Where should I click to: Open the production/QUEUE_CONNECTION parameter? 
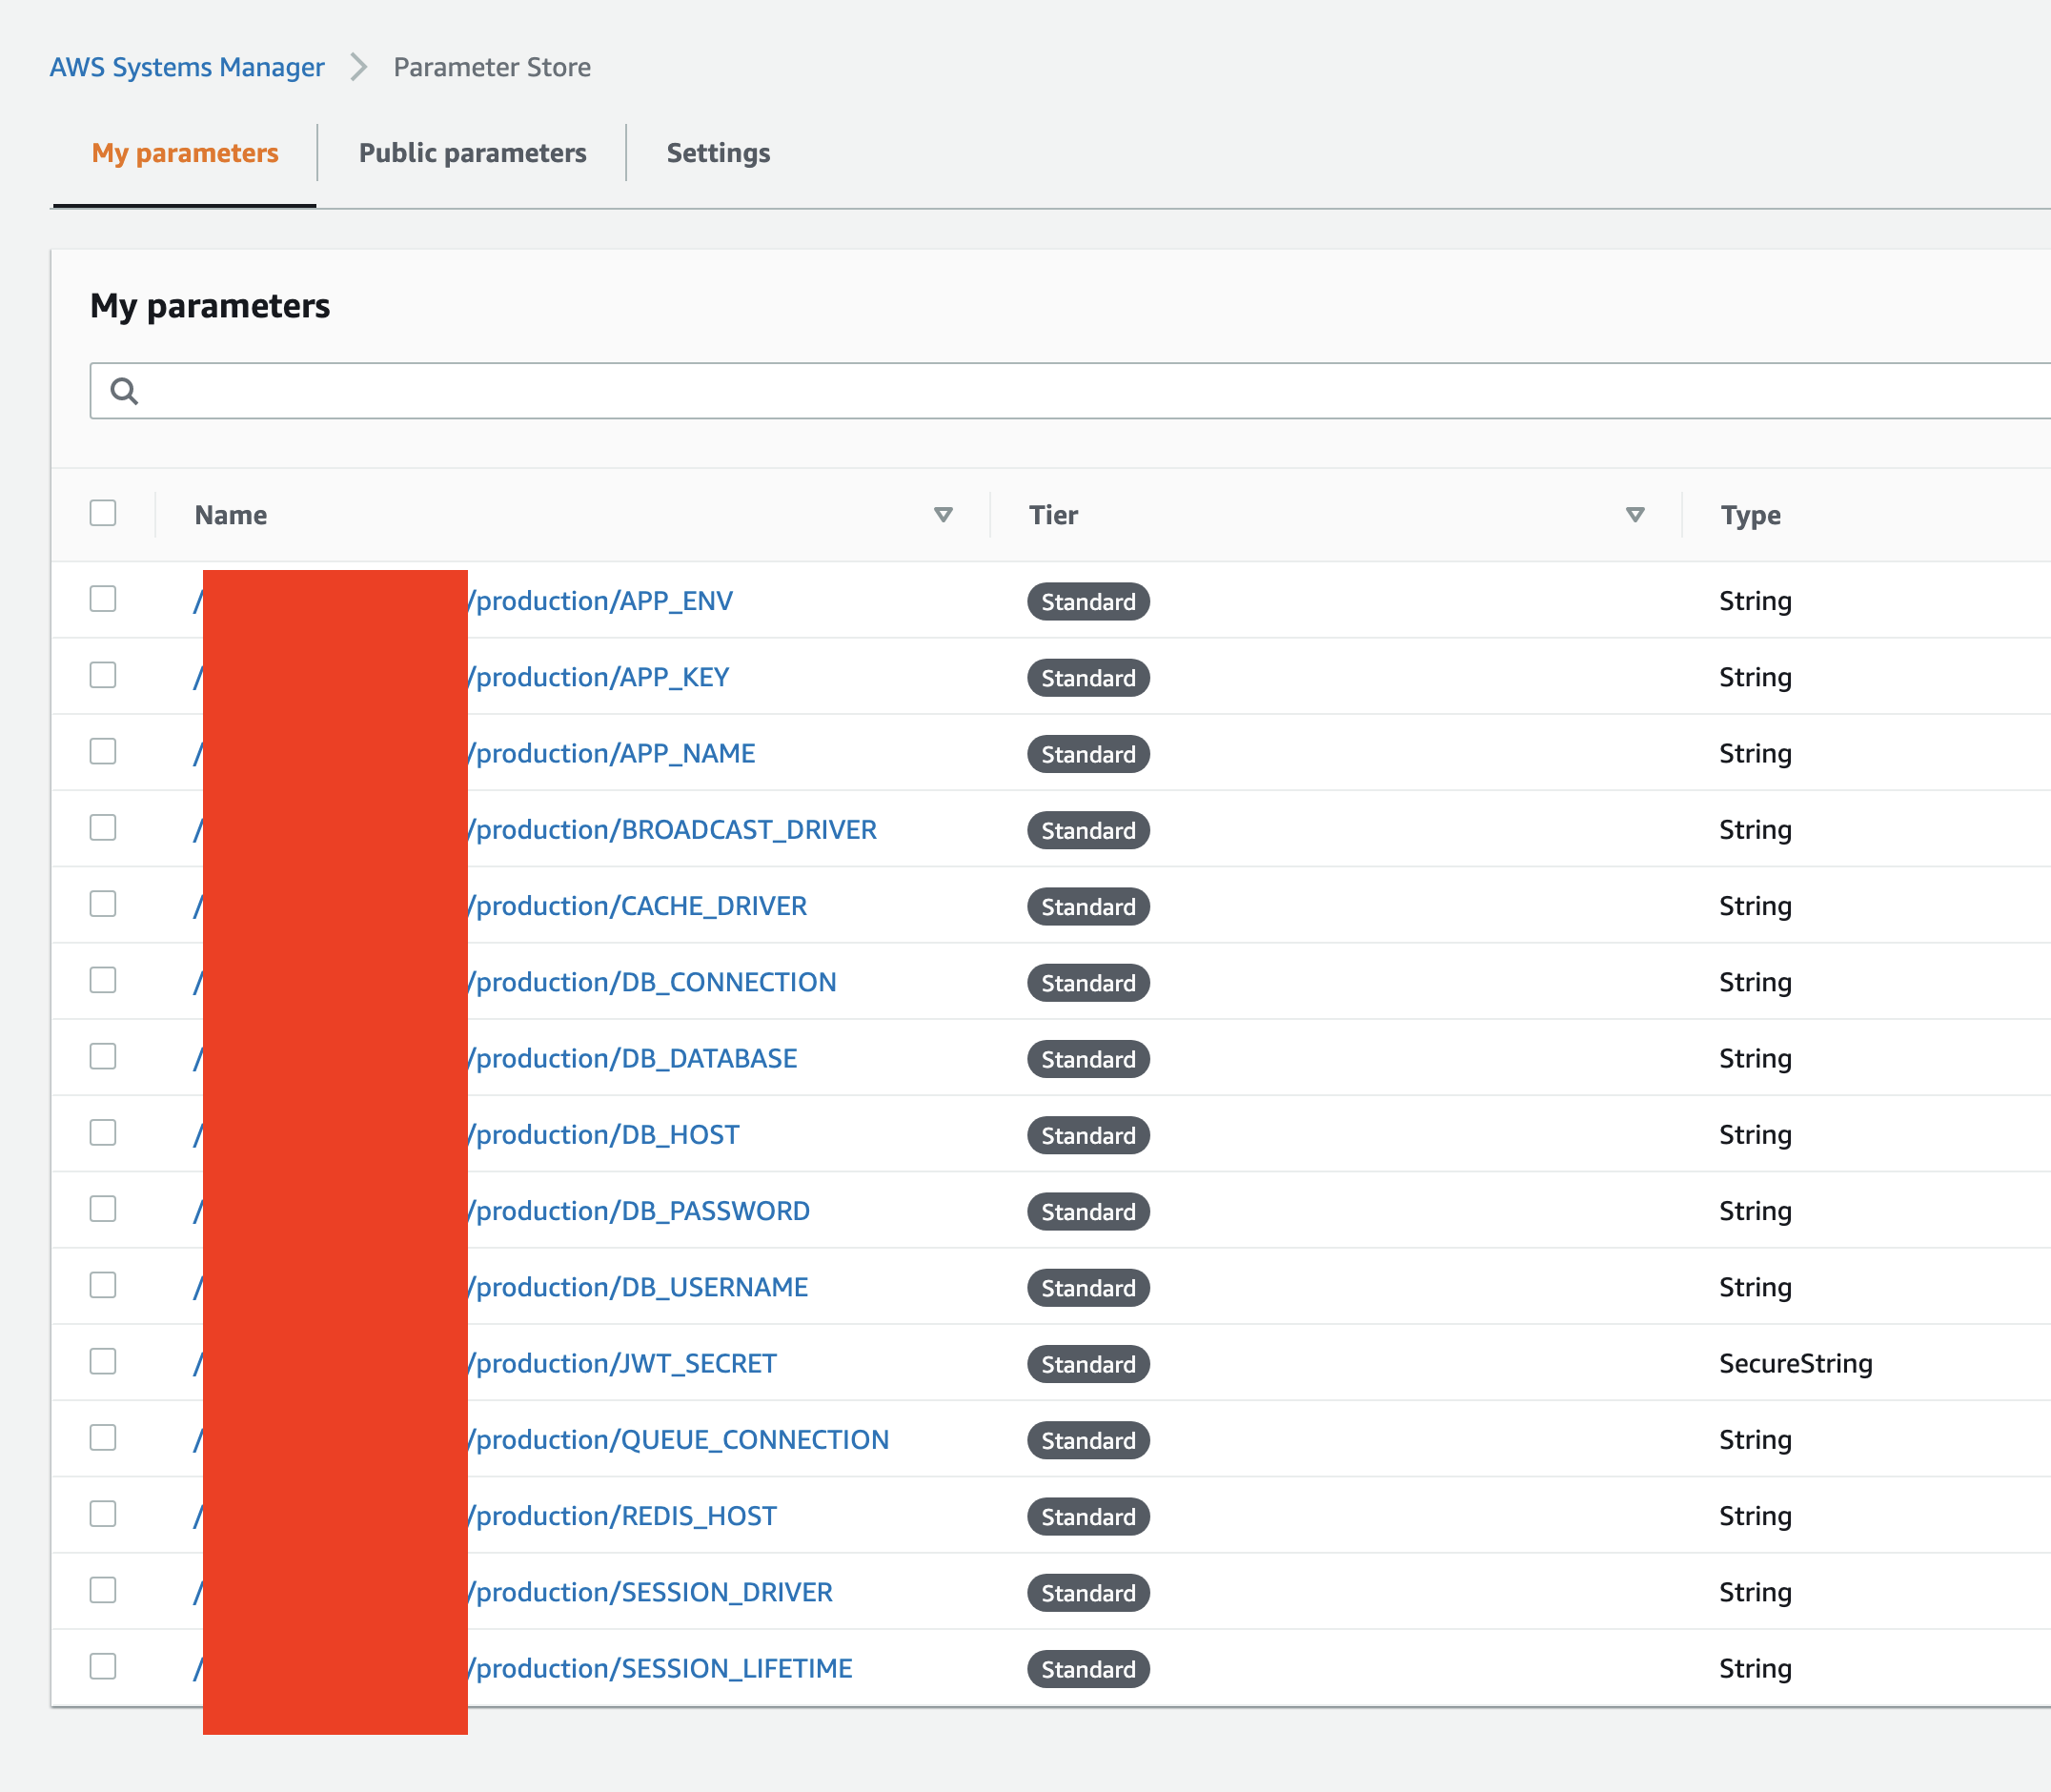(679, 1440)
